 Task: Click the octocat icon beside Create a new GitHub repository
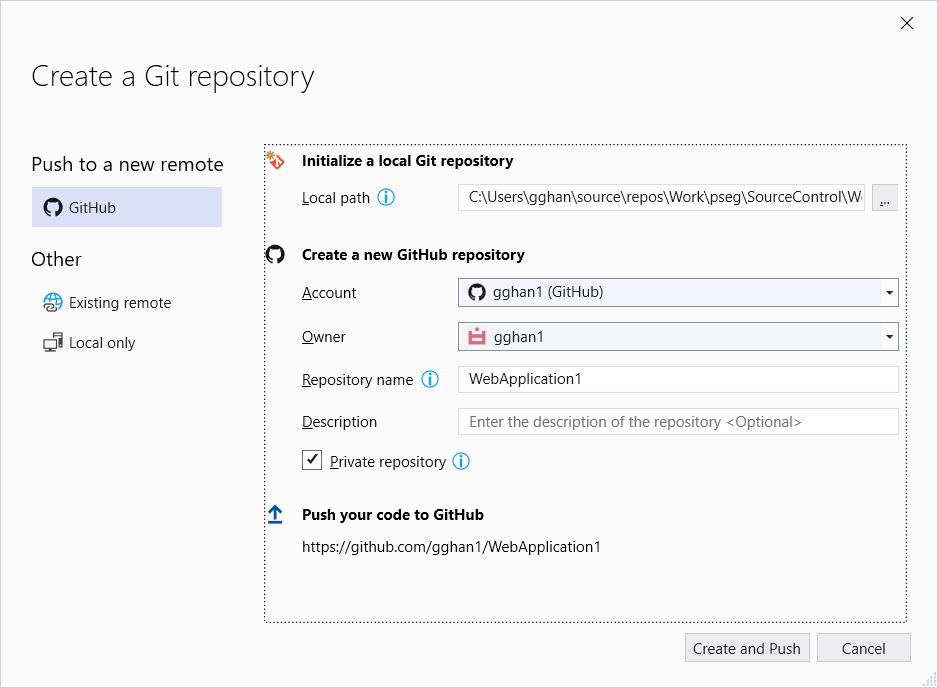(276, 254)
